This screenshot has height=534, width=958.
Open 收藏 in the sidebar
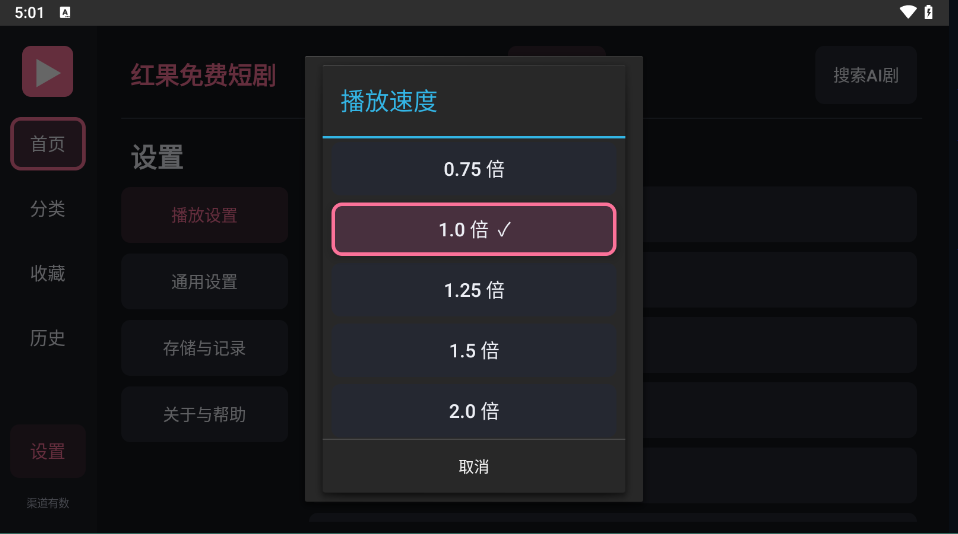(x=48, y=273)
